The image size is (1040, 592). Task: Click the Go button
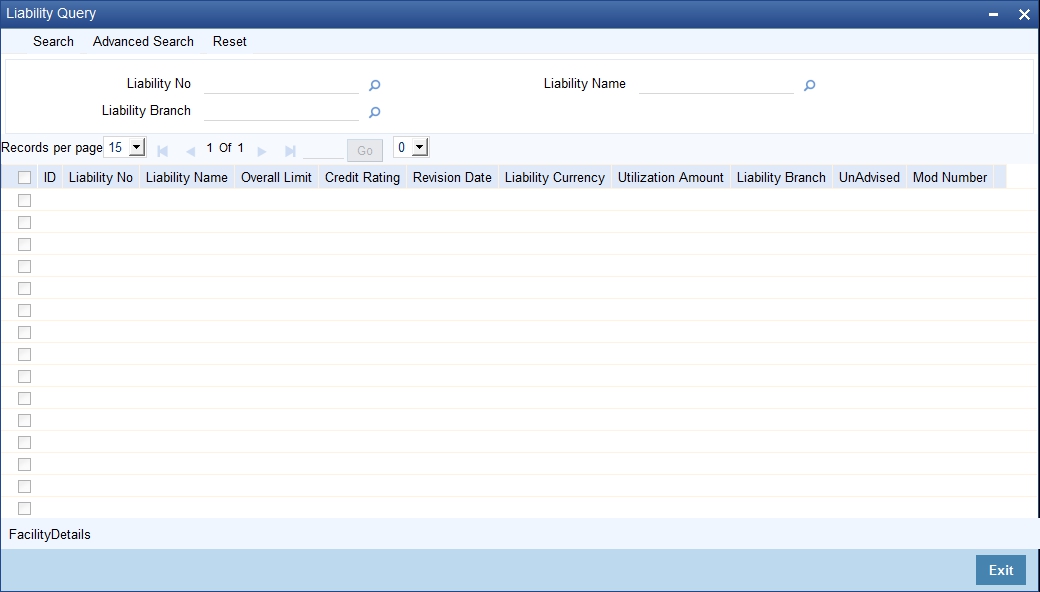[365, 150]
